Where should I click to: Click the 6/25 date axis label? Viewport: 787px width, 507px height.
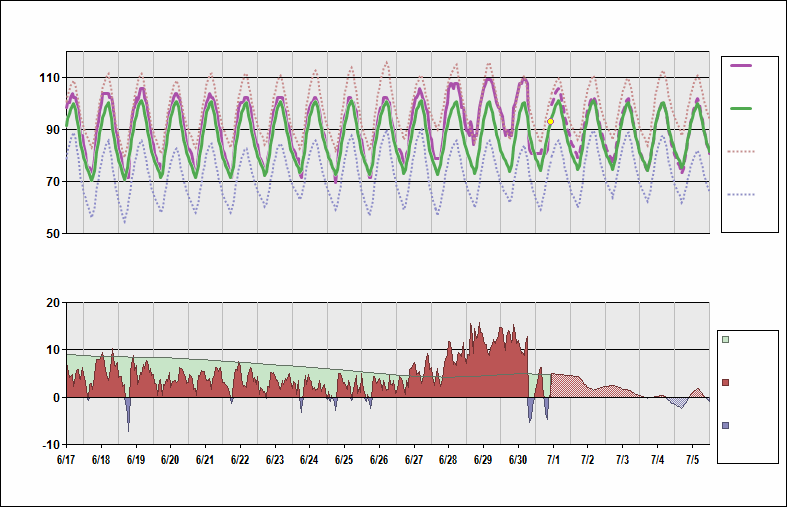[344, 460]
